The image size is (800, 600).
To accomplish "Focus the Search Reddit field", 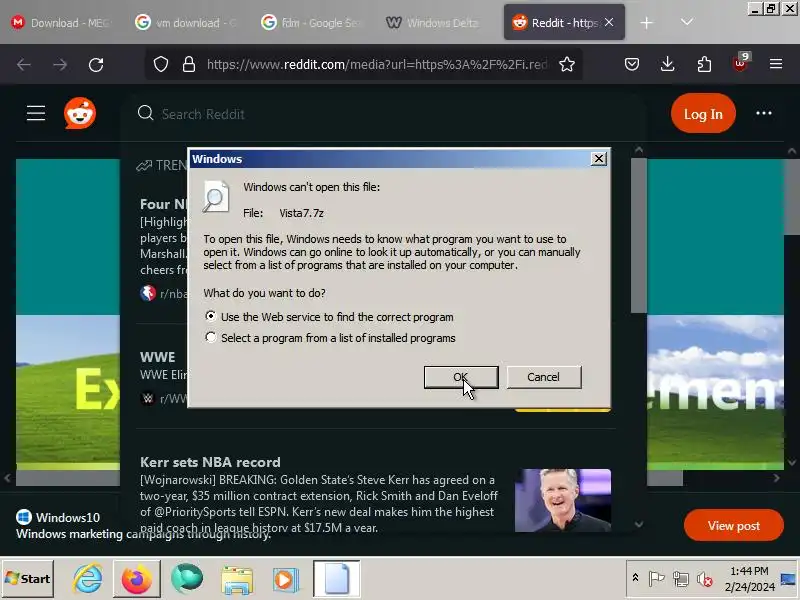I will 383,113.
